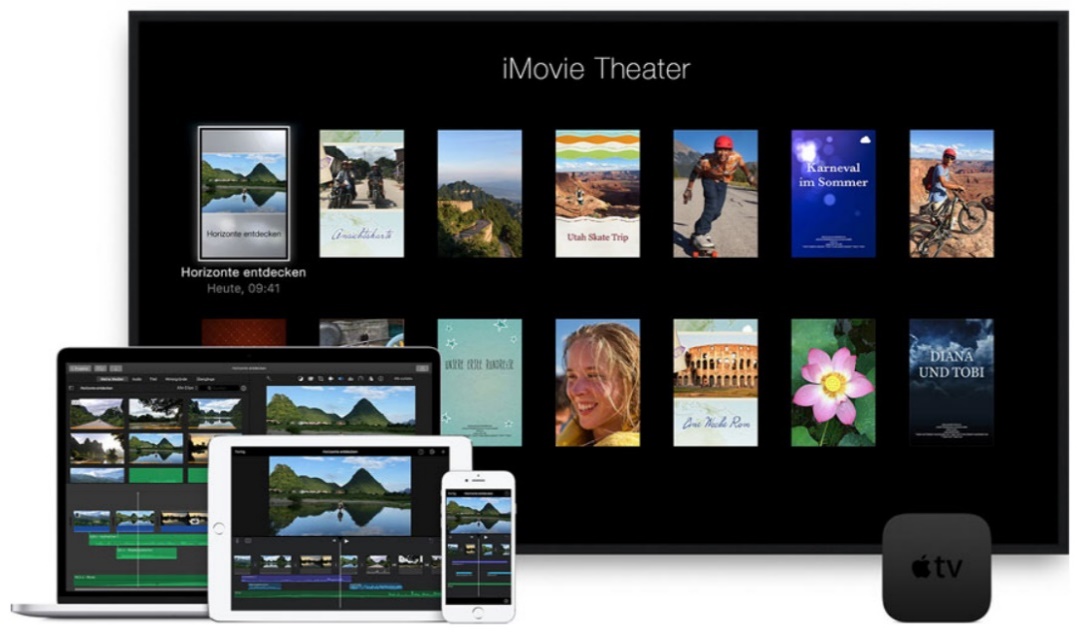Open the color correction palette icon on MacBook

coord(310,379)
